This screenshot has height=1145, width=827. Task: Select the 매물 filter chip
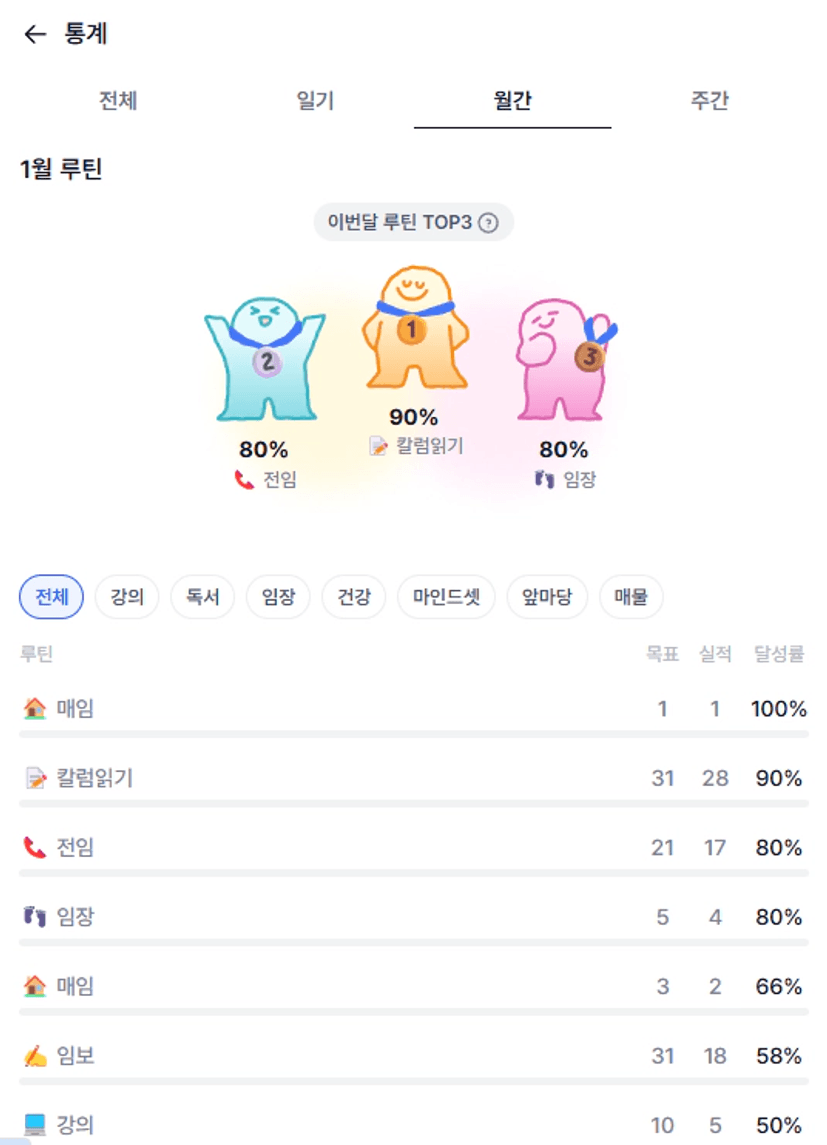[631, 598]
